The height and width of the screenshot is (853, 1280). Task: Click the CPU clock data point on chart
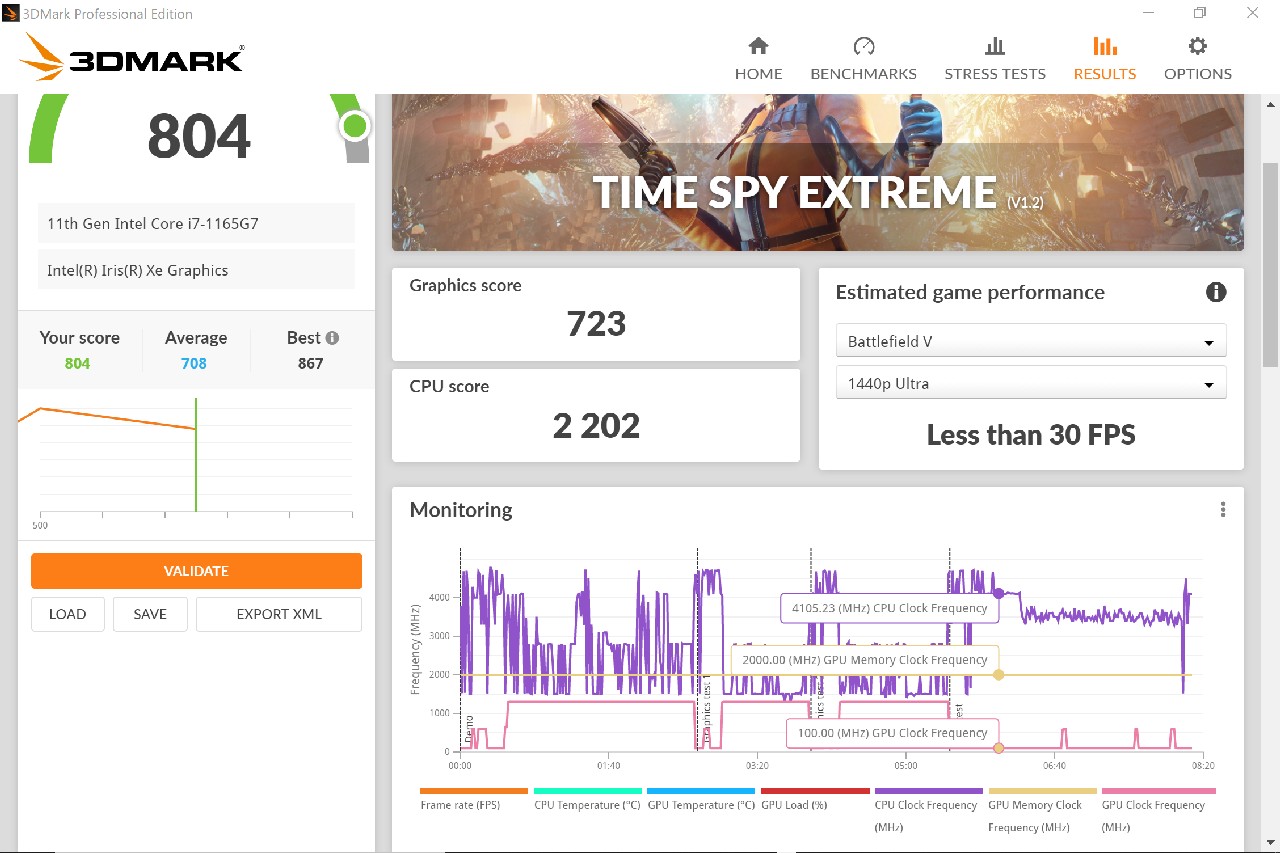point(998,594)
